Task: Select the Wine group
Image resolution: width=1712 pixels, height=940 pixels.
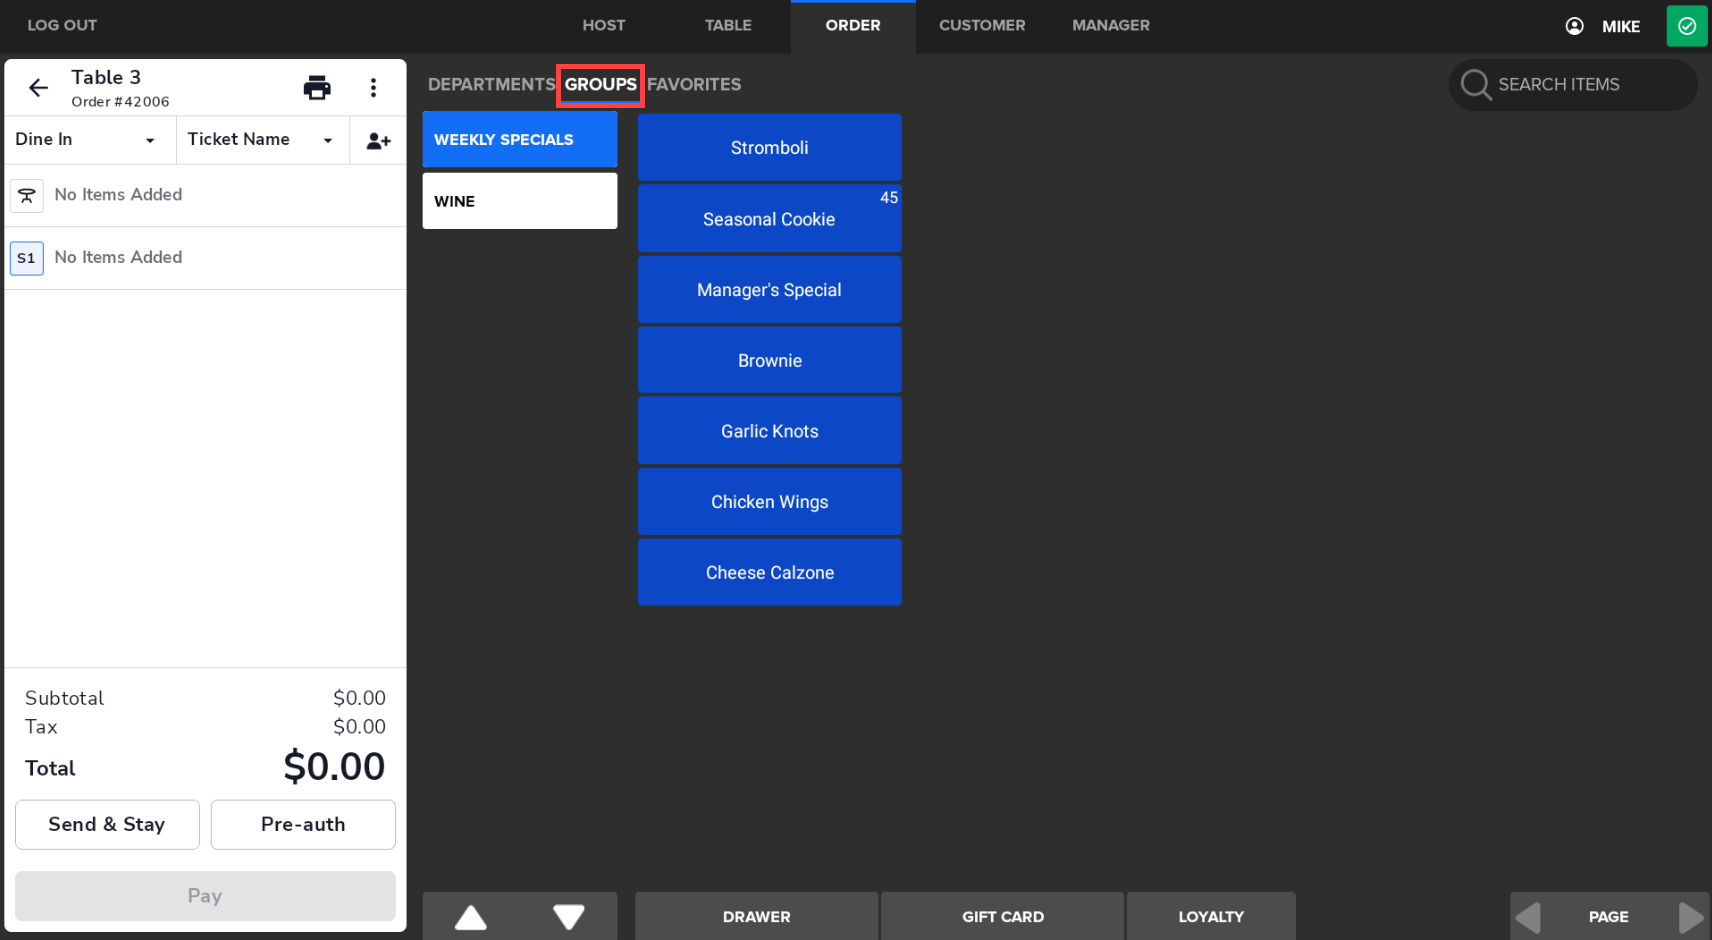Action: (x=519, y=201)
